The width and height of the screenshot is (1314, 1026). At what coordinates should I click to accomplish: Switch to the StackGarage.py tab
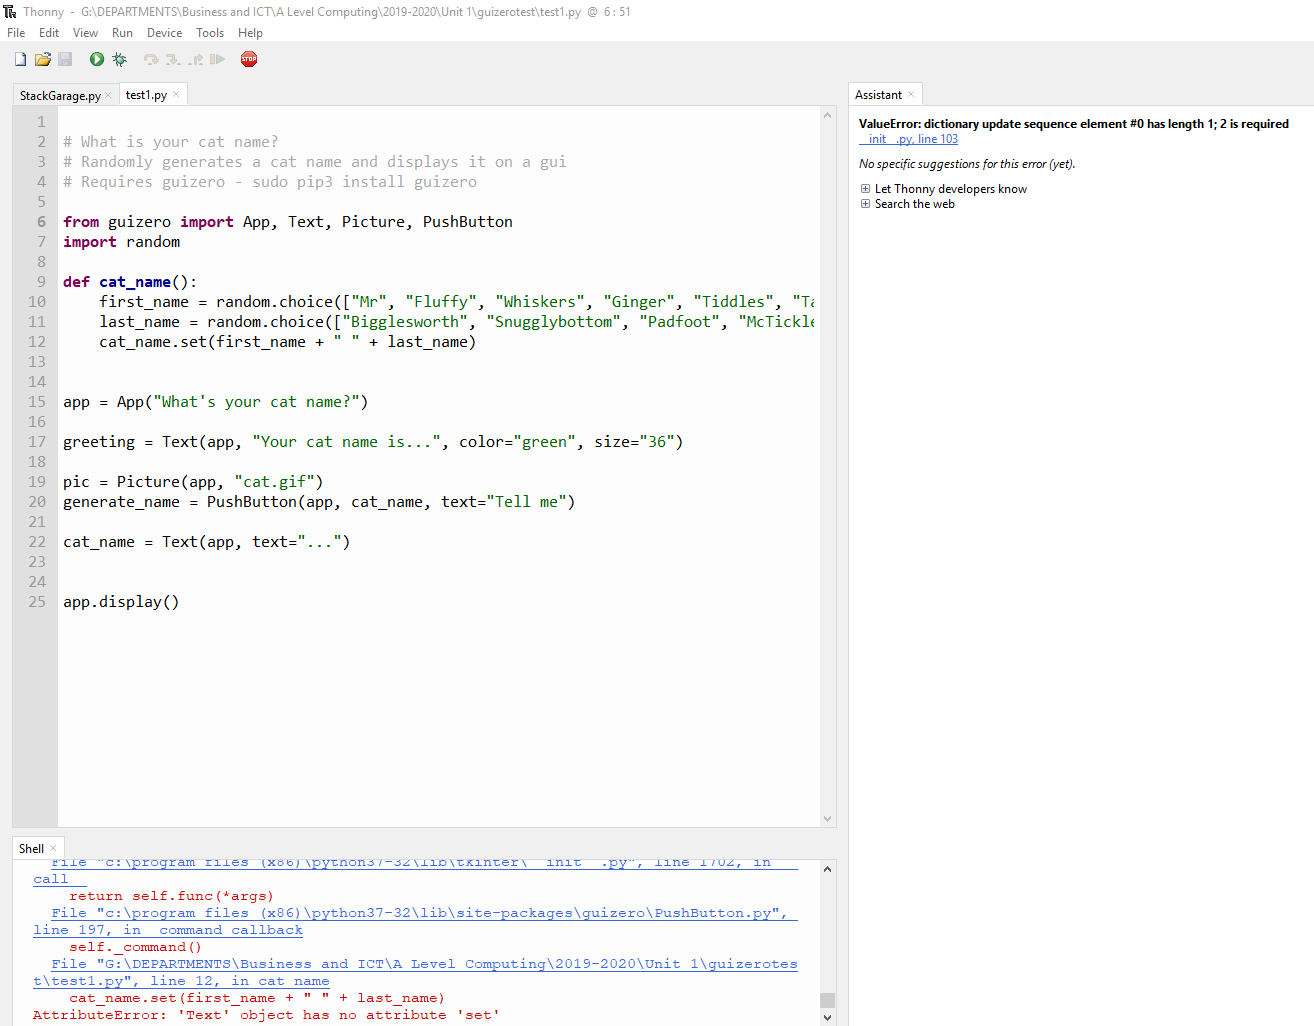click(58, 95)
